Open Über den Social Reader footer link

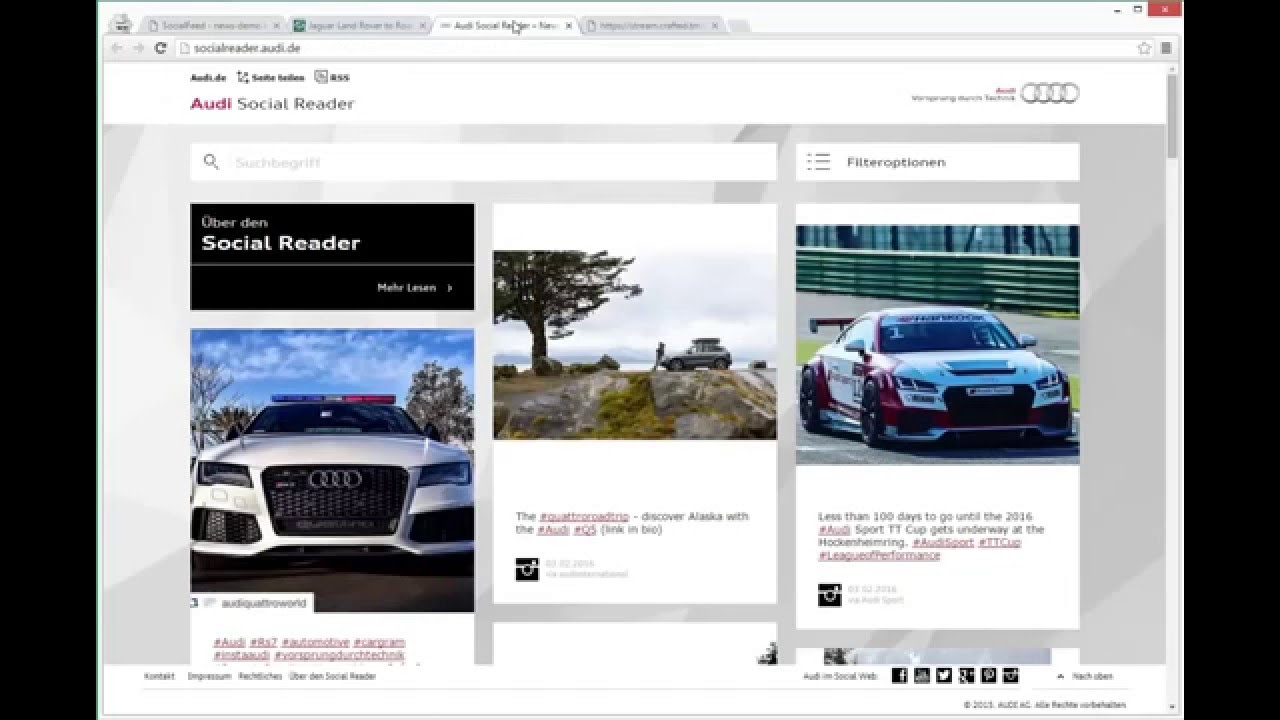[x=332, y=677]
